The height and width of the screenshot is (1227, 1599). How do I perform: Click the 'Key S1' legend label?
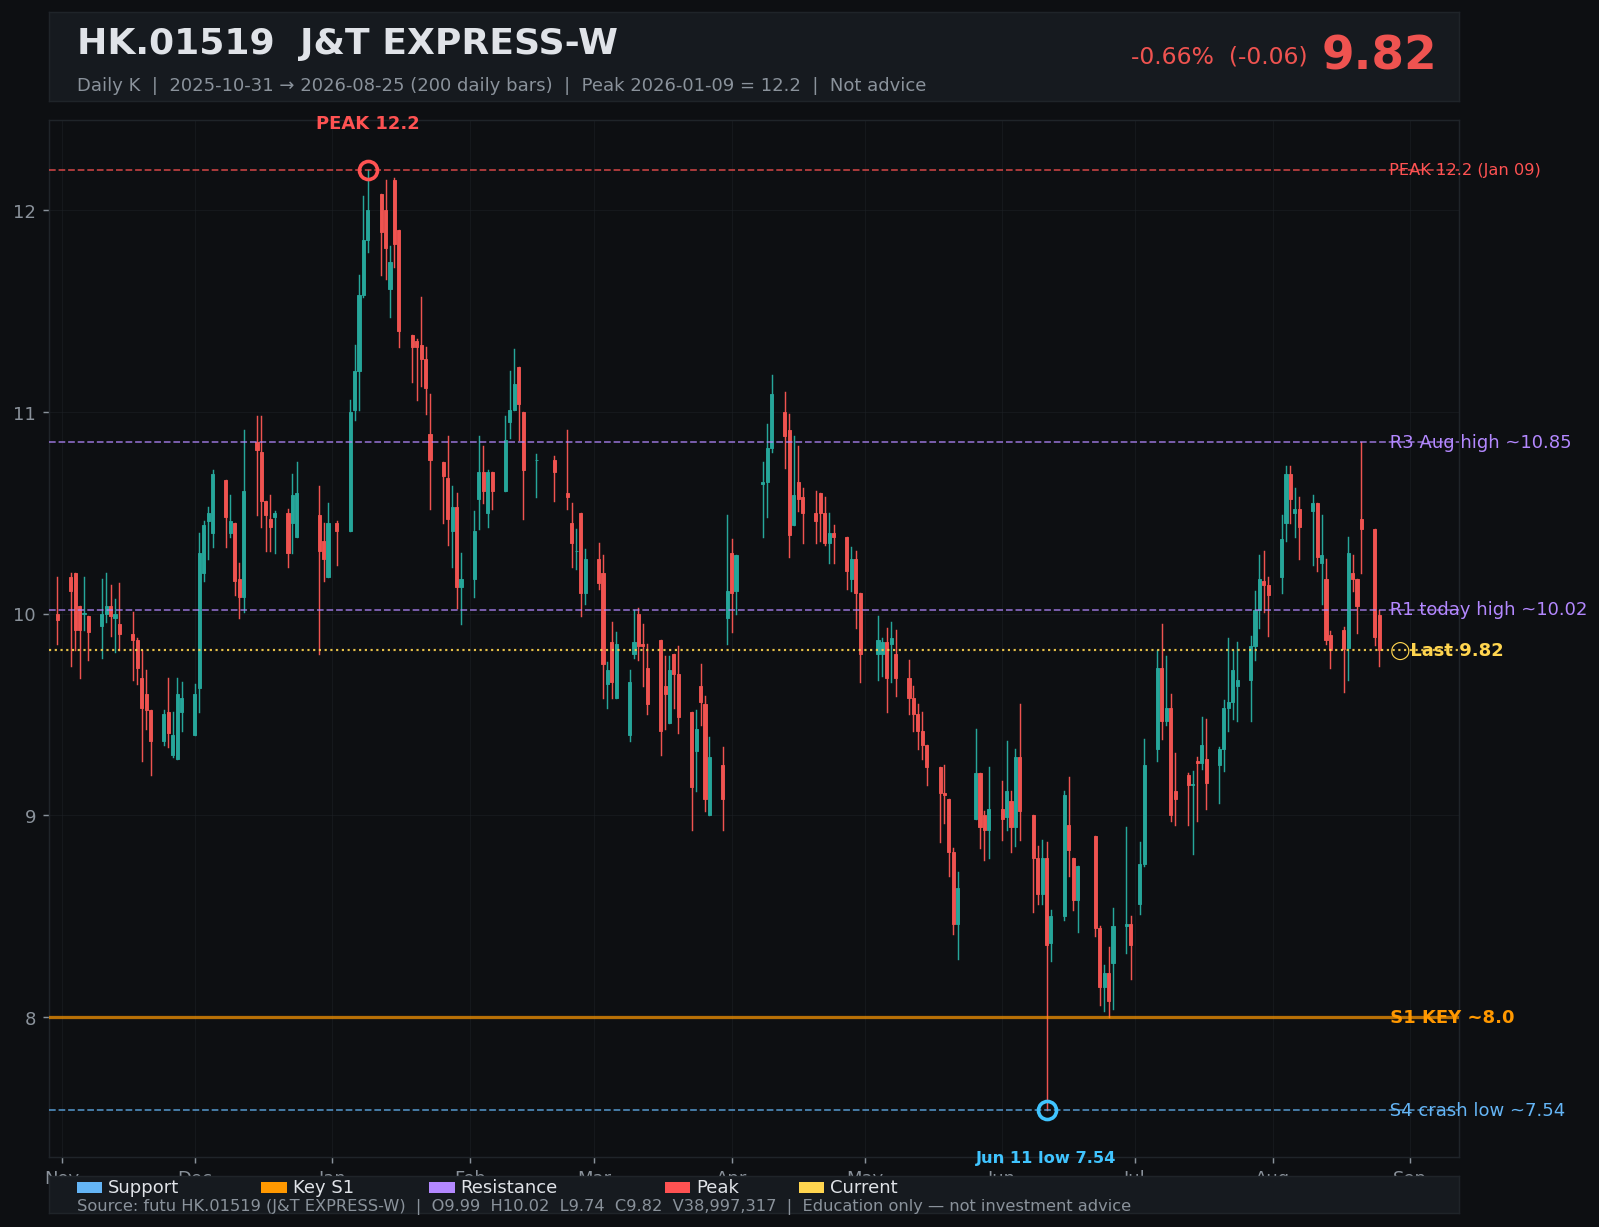pos(323,1187)
